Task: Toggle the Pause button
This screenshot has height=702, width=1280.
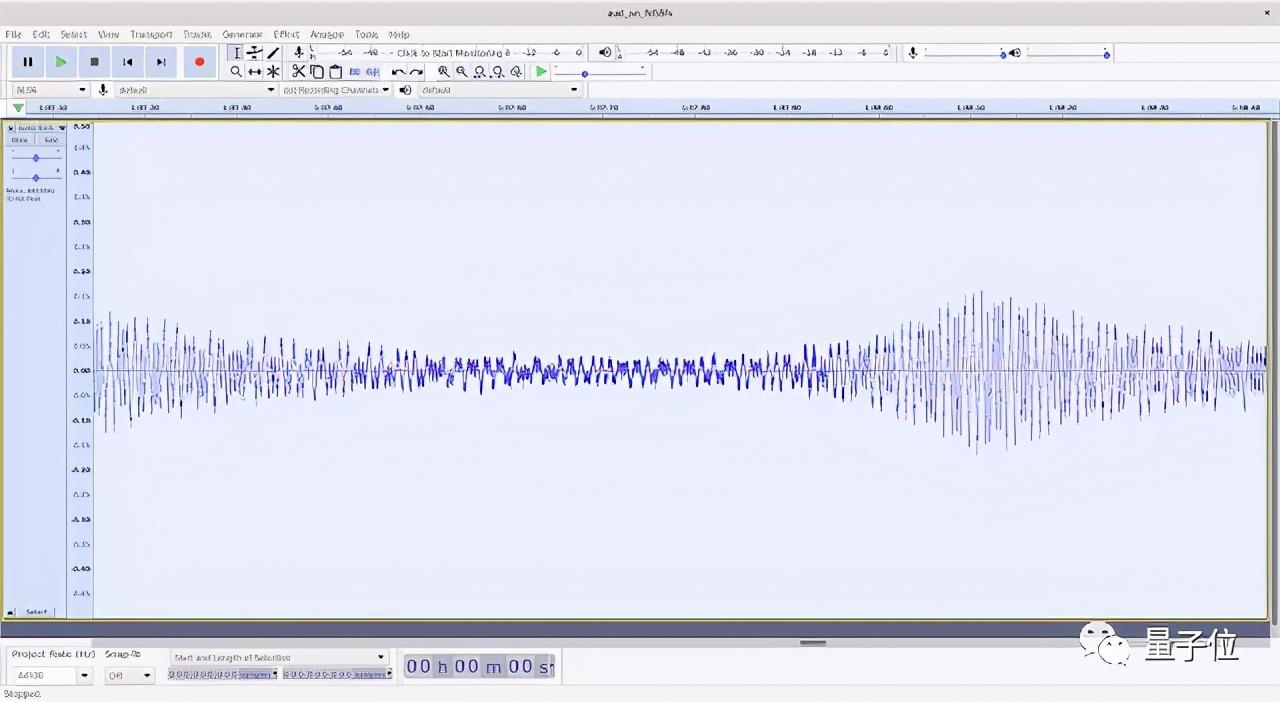Action: (x=28, y=62)
